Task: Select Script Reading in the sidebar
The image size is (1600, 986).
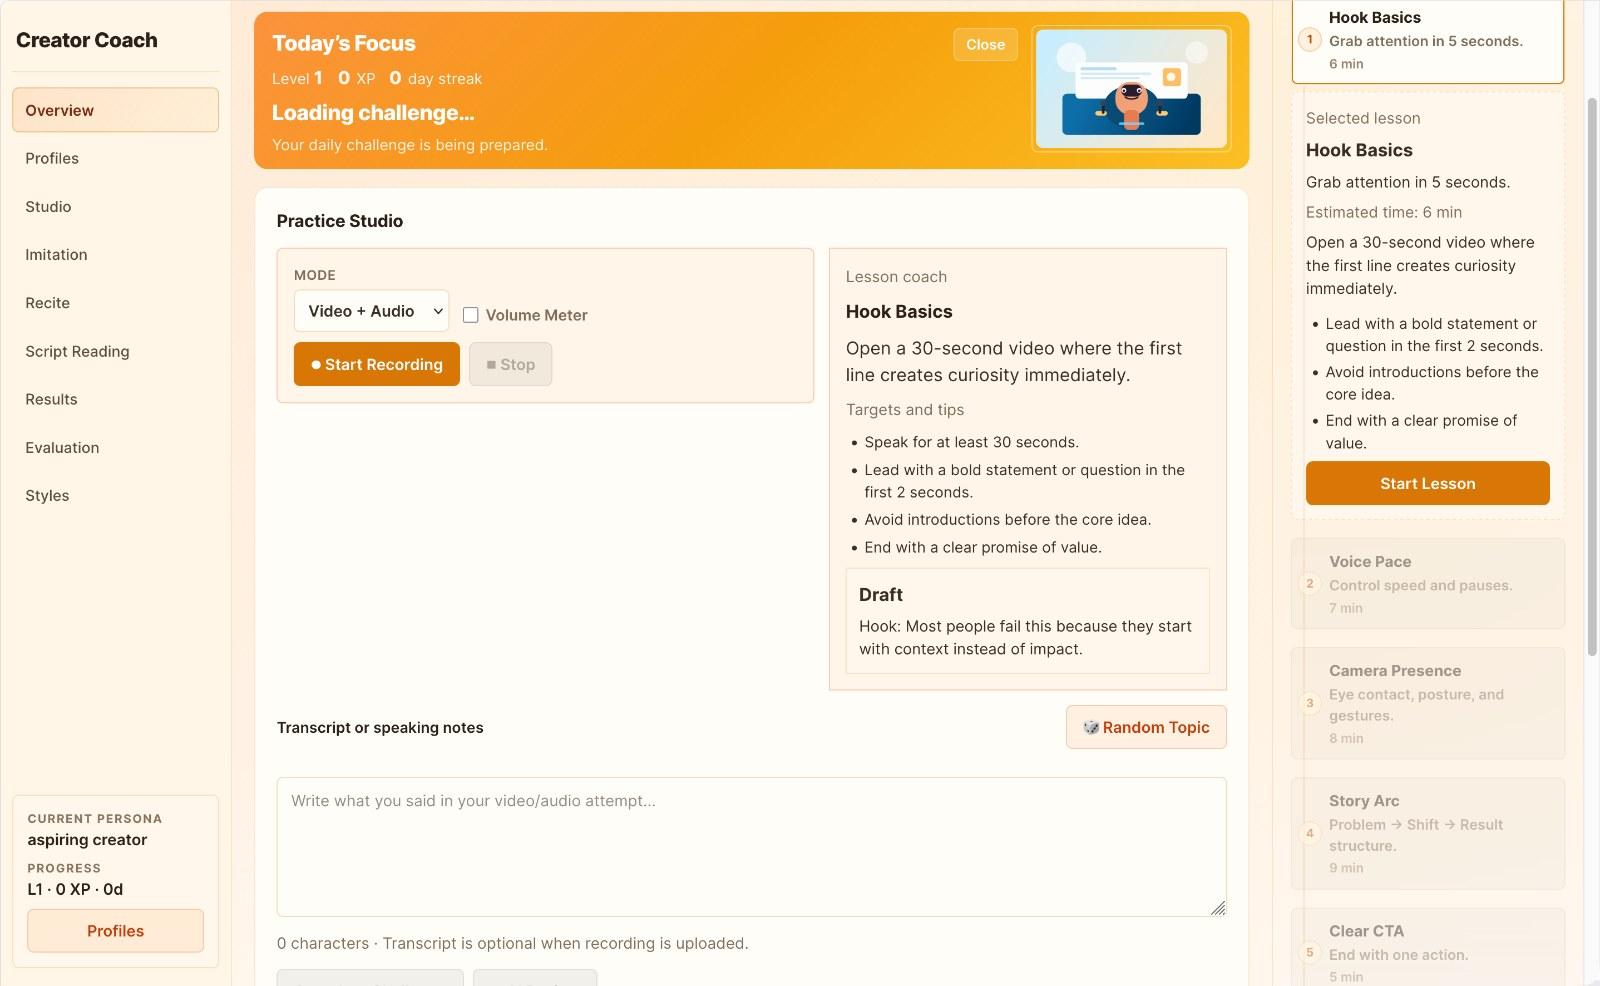Action: (x=77, y=351)
